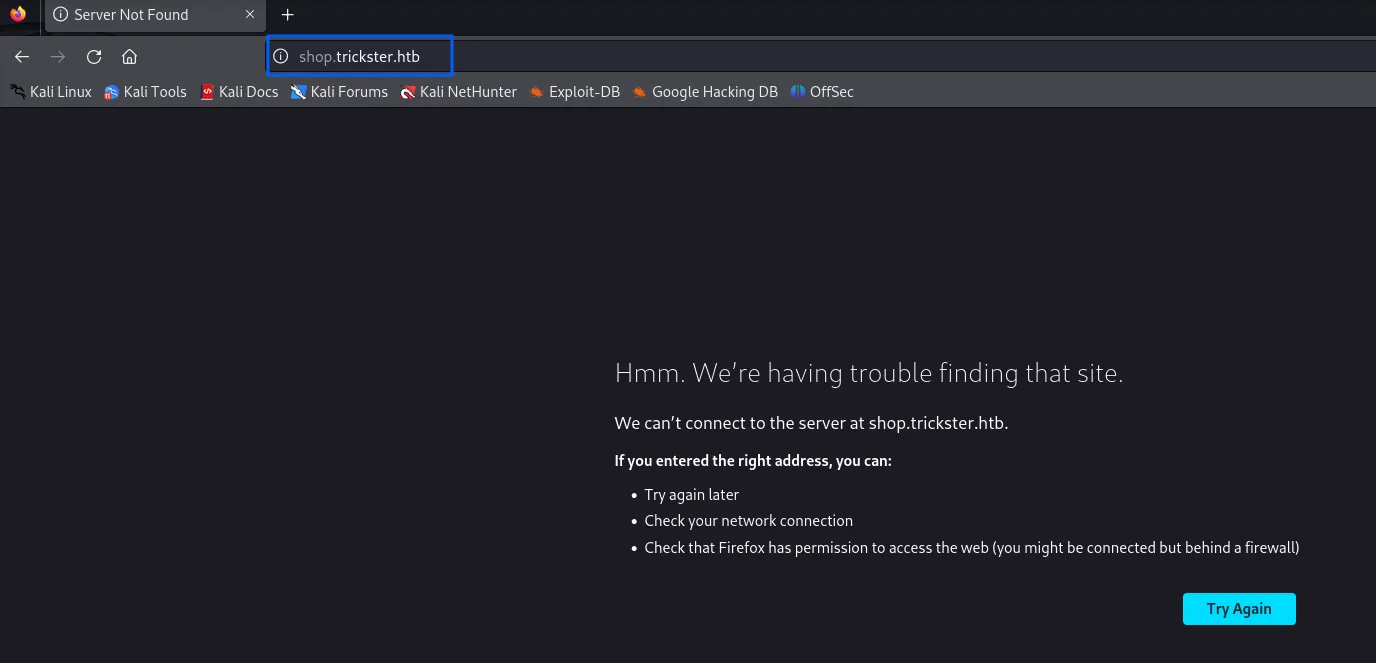Click "Check your network connection" bullet text

749,521
